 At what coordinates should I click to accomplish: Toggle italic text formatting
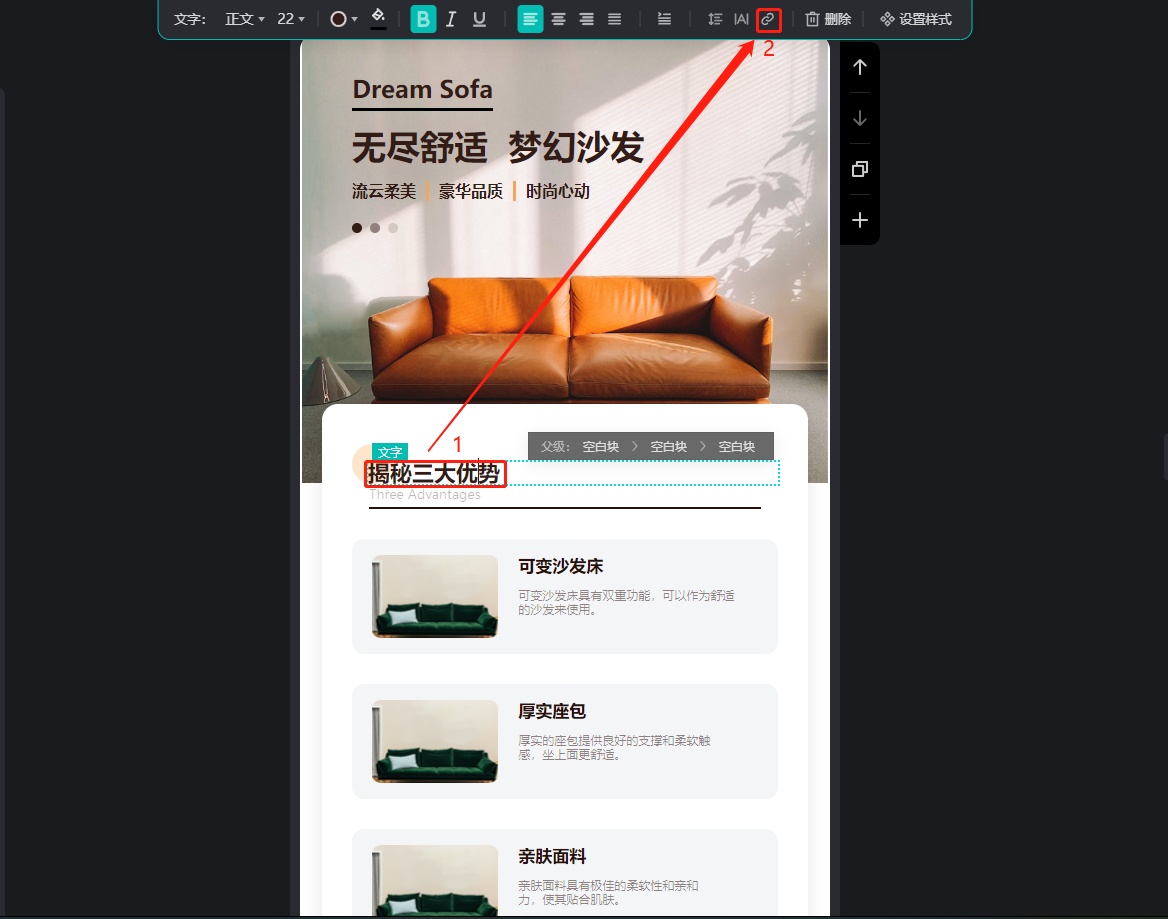point(451,19)
